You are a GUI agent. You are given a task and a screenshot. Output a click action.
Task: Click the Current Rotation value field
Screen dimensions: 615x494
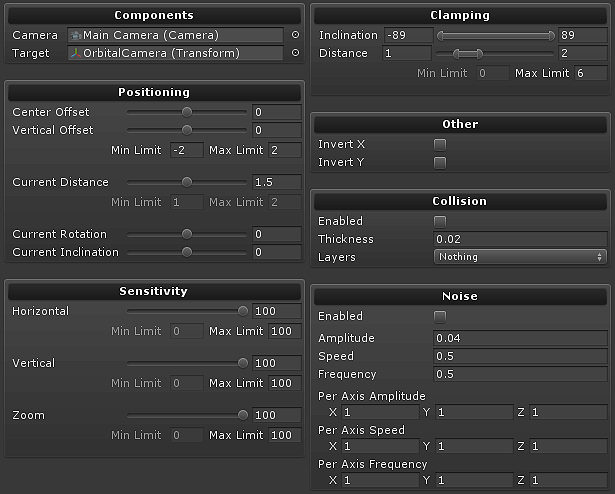click(277, 234)
